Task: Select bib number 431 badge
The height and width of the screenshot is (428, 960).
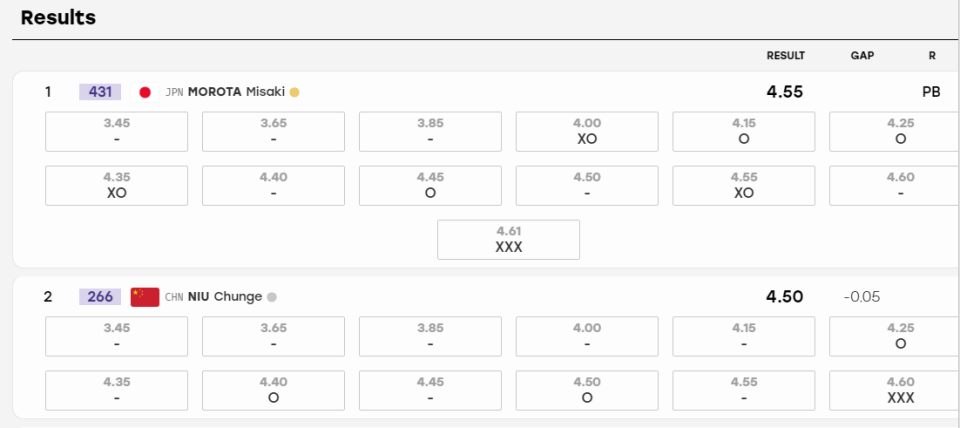Action: pyautogui.click(x=100, y=92)
